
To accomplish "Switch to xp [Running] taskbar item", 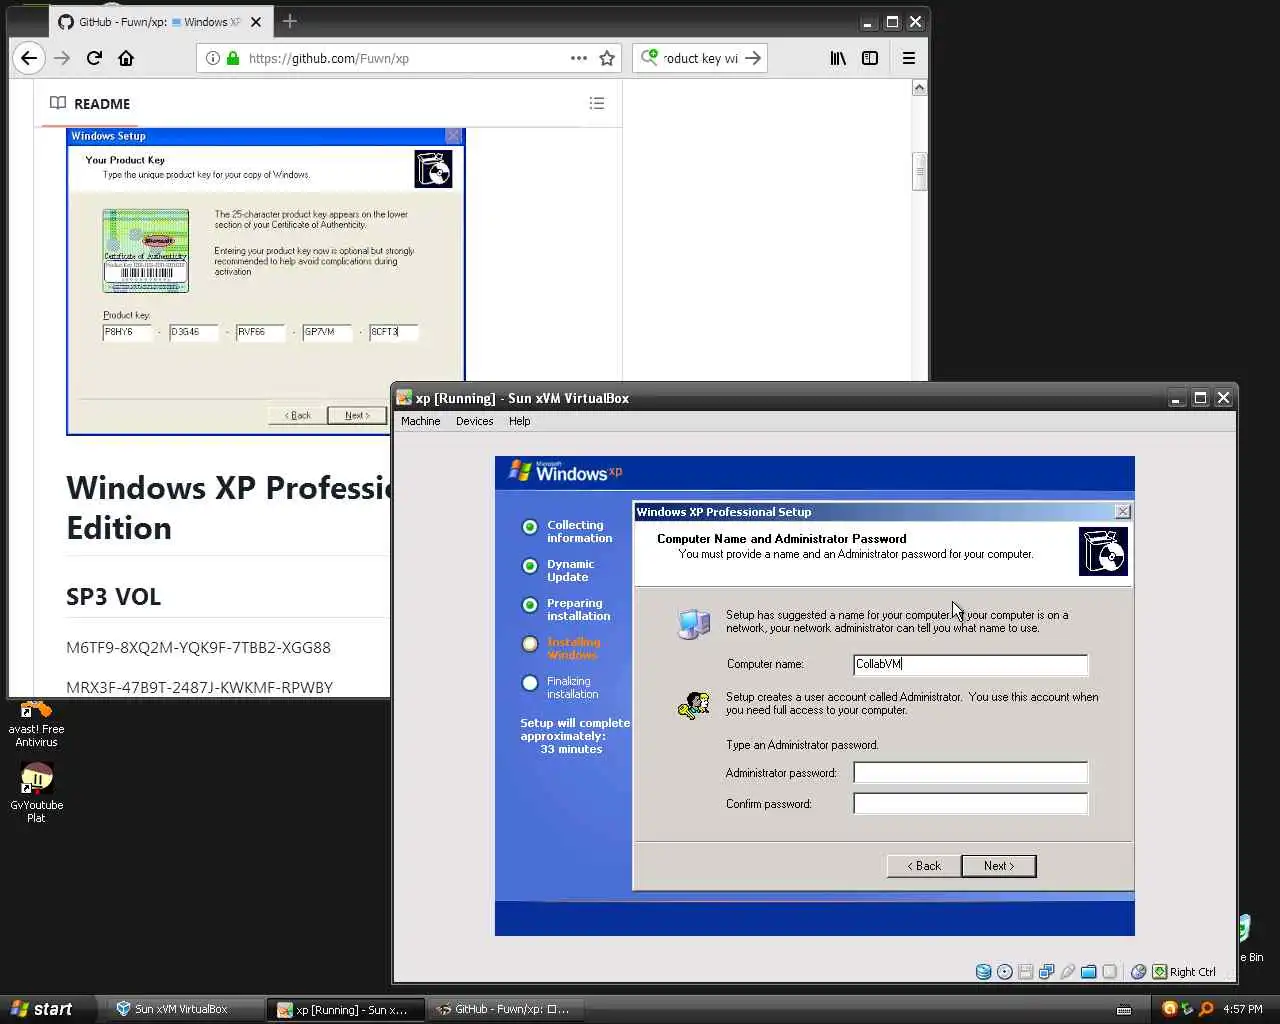I will click(x=346, y=1009).
